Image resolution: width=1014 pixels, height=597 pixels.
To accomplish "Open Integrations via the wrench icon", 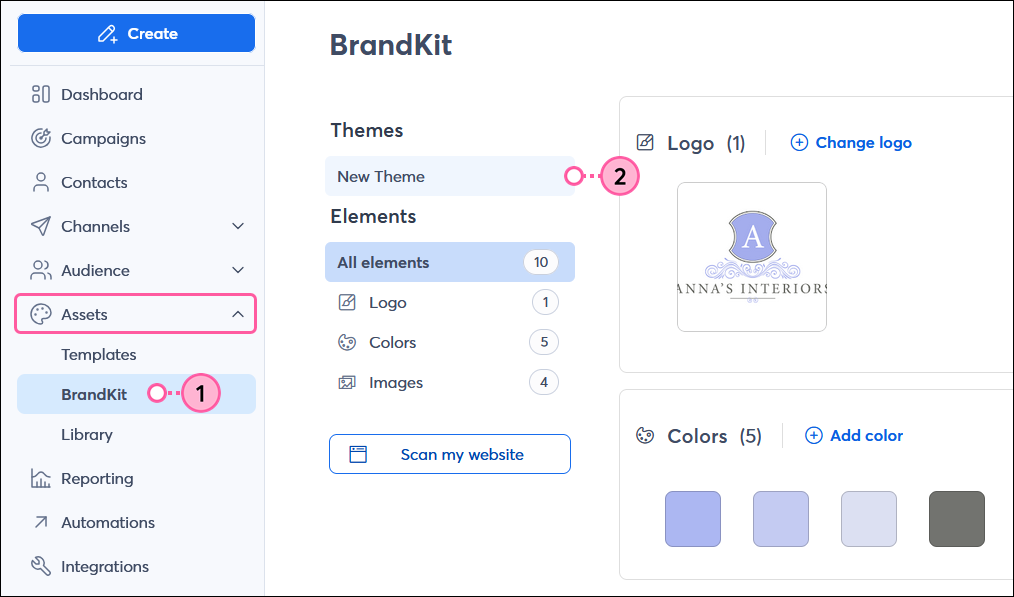I will click(x=38, y=566).
